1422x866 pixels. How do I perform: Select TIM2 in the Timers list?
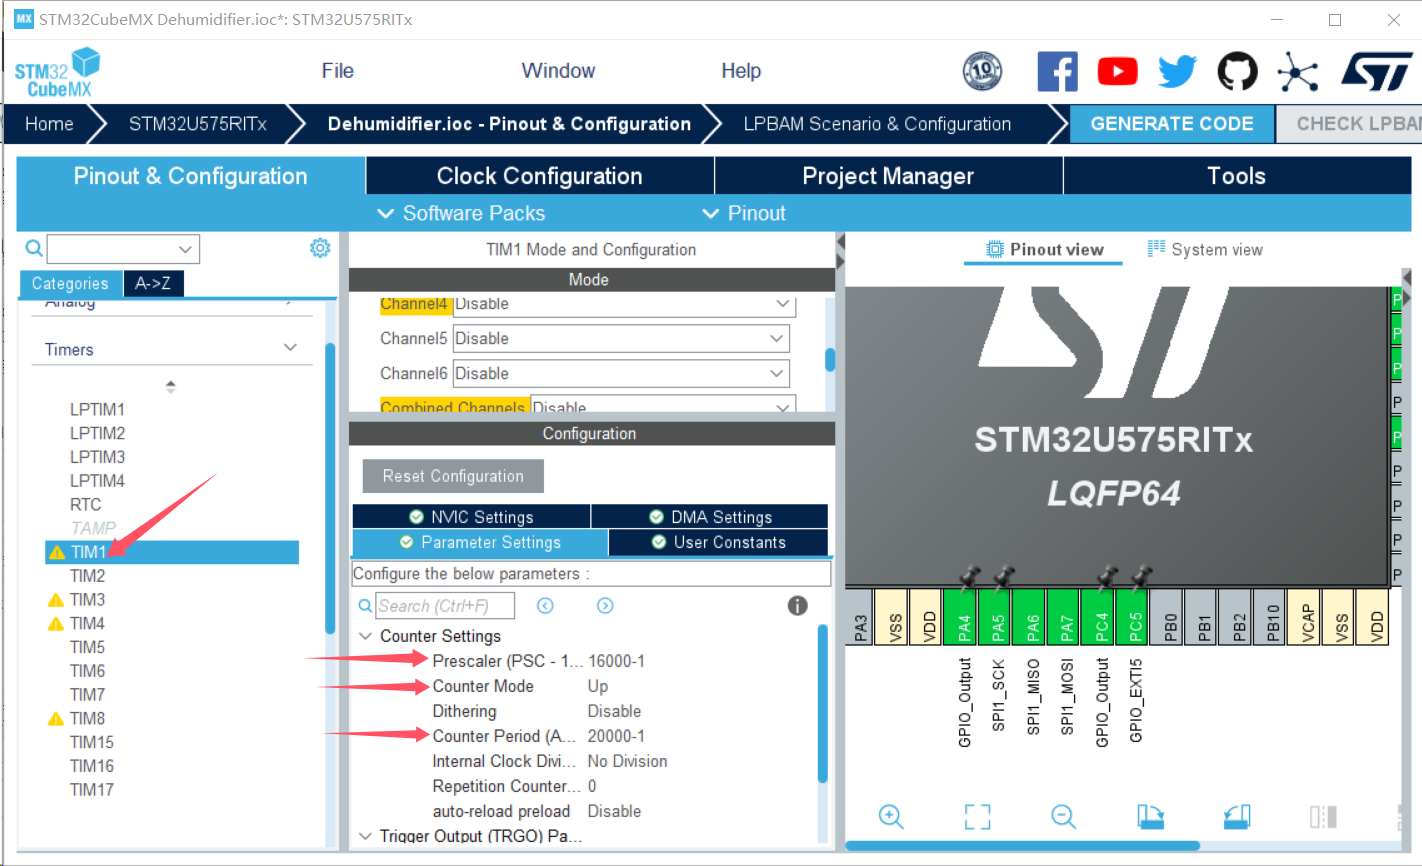87,576
